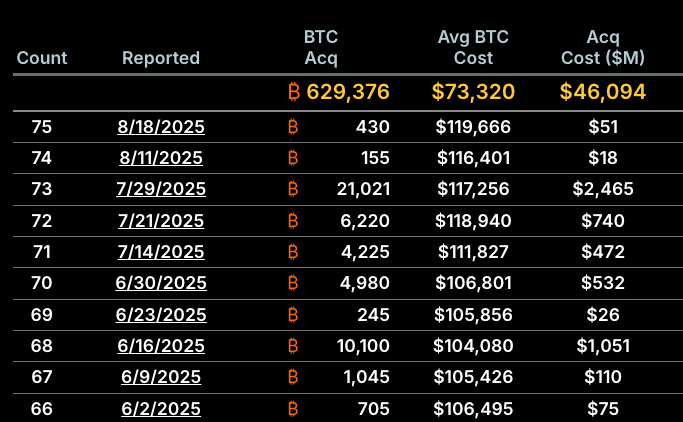
Task: Click the Bitcoin icon next to 6,220
Action: tap(293, 221)
